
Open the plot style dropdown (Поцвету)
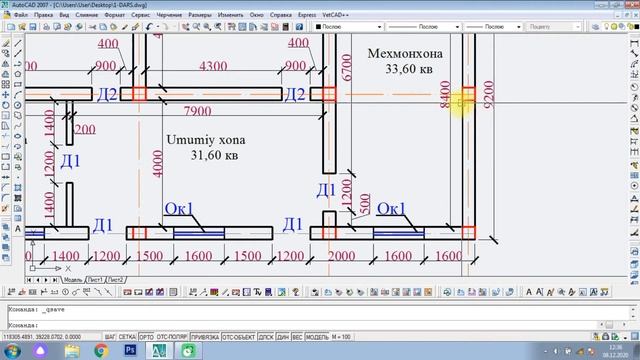tap(553, 27)
